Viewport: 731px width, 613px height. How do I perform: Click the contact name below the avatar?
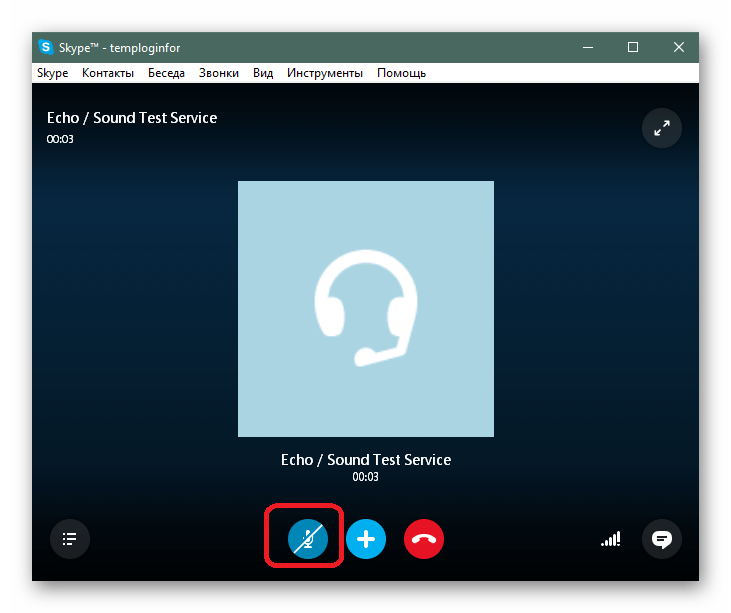coord(366,460)
